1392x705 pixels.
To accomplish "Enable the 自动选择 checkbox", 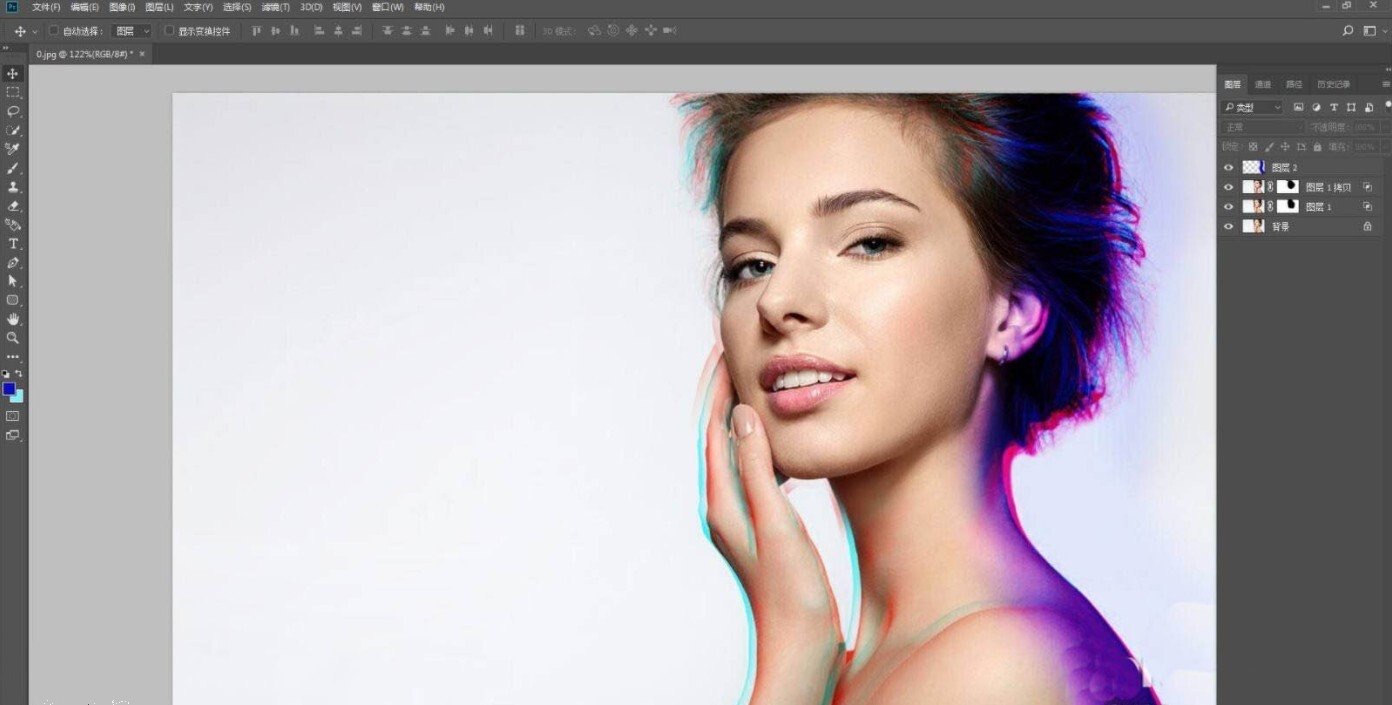I will (x=53, y=31).
